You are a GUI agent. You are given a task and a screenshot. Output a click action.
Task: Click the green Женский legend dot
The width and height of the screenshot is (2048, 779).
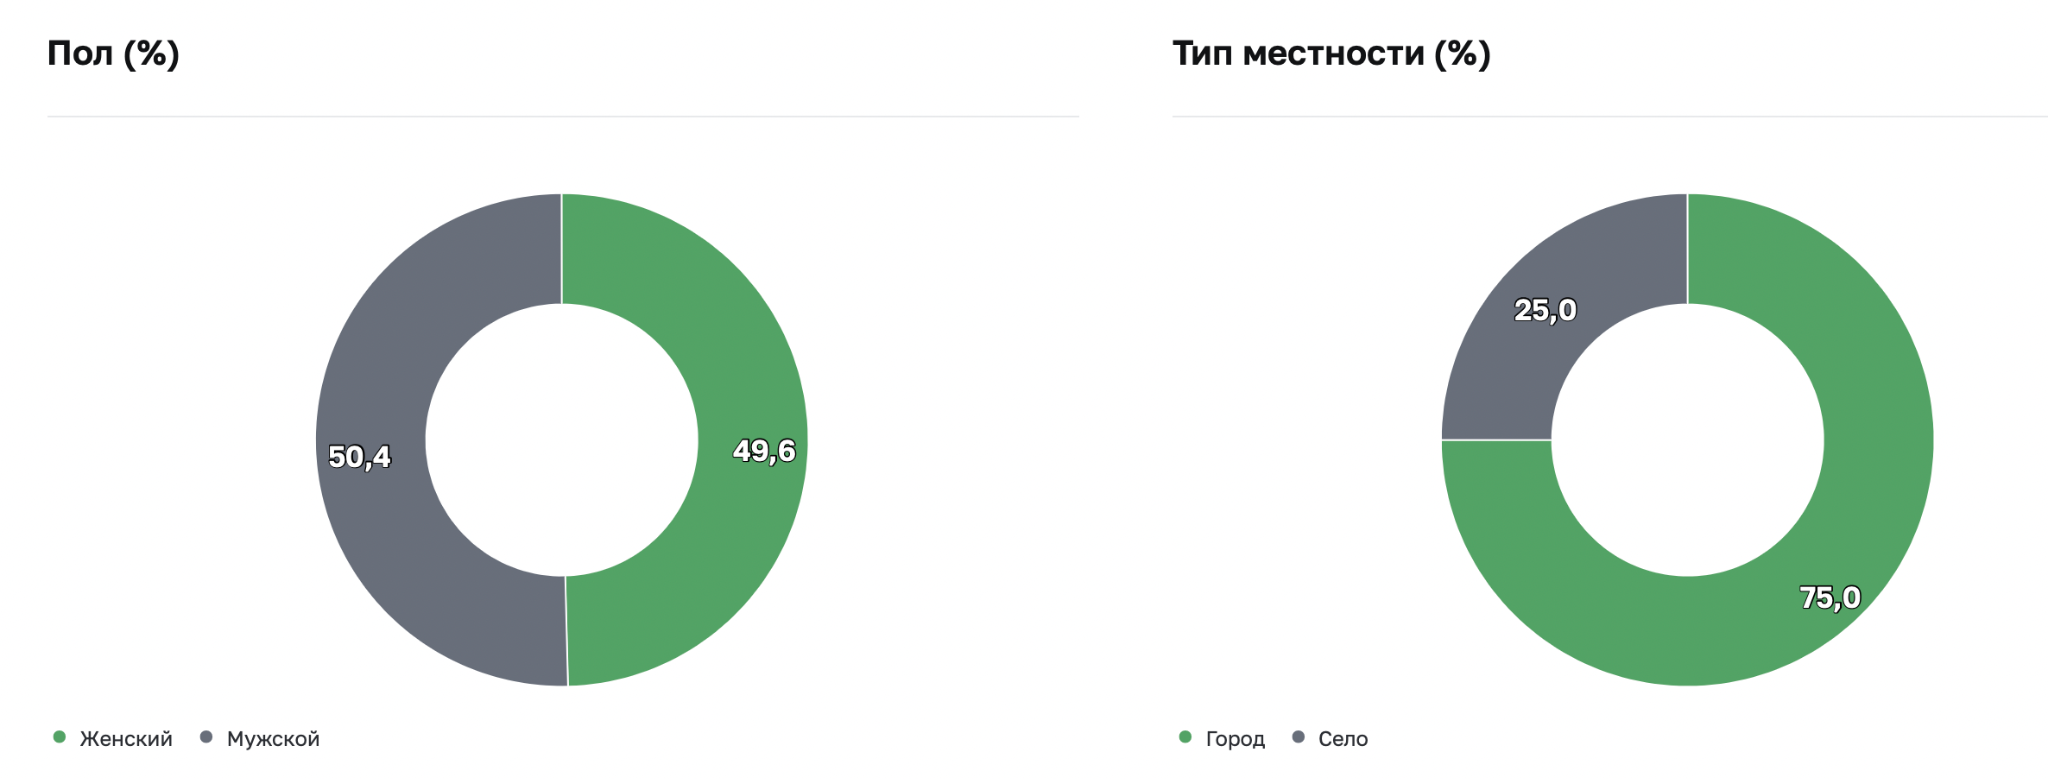coord(60,737)
